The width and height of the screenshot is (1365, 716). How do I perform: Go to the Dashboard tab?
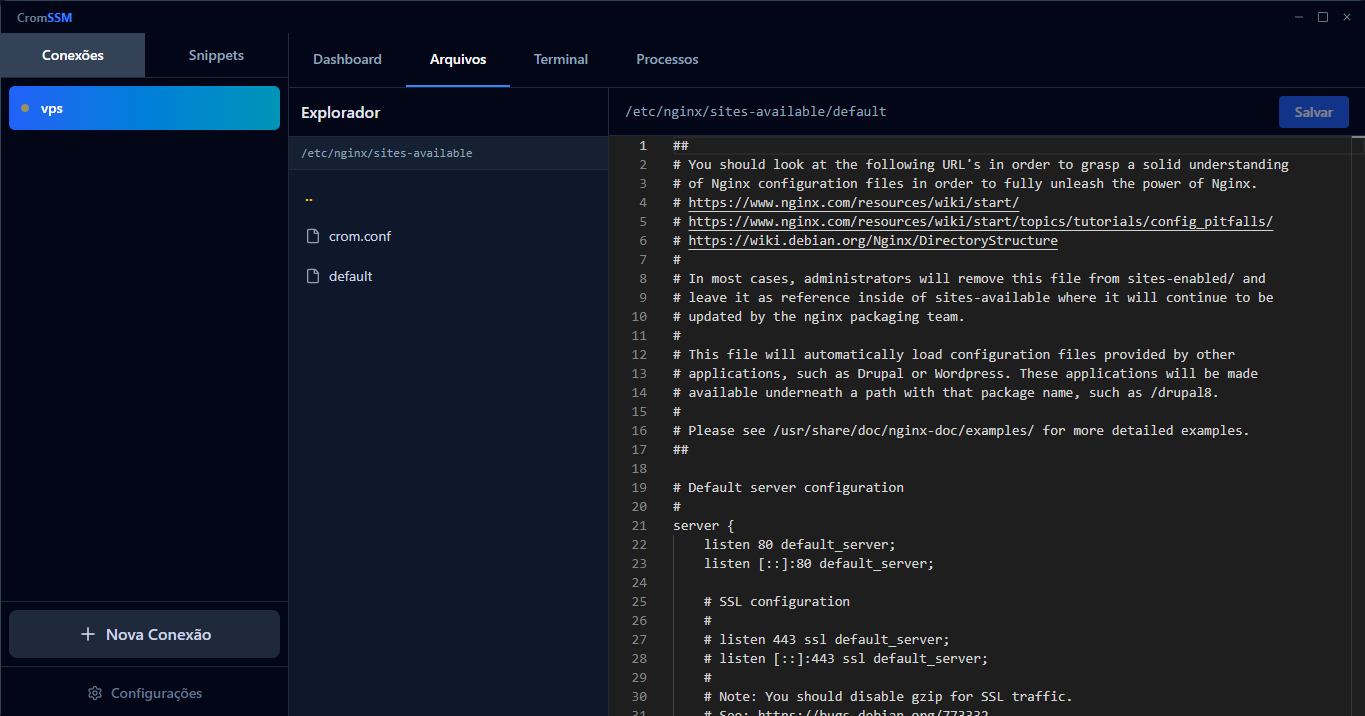(x=347, y=59)
